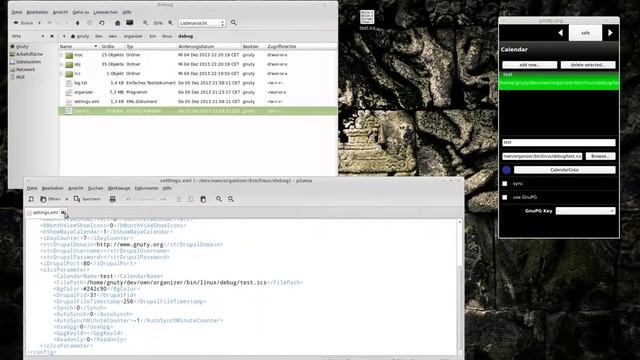Image resolution: width=640 pixels, height=360 pixels.
Task: Zoom out in the file manager
Action: click(x=145, y=23)
